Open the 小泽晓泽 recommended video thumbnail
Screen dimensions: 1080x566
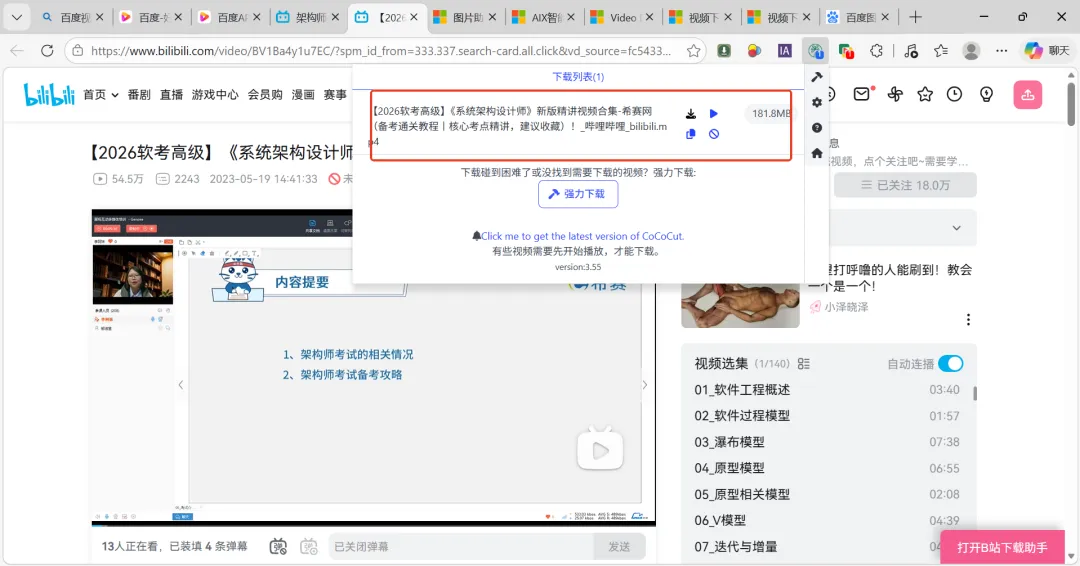click(x=740, y=305)
